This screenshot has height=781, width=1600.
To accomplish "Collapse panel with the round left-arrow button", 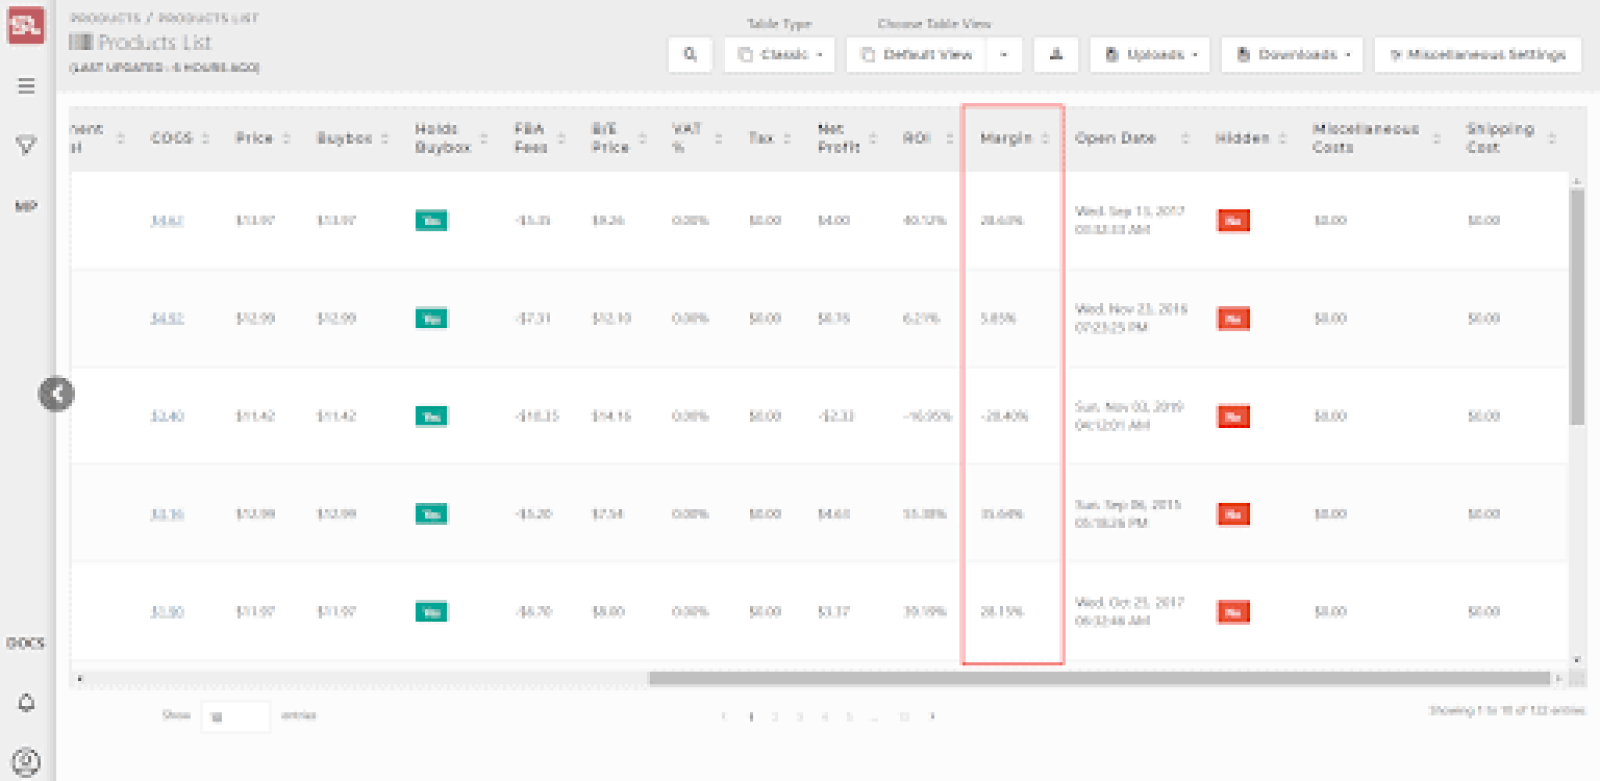I will point(57,394).
